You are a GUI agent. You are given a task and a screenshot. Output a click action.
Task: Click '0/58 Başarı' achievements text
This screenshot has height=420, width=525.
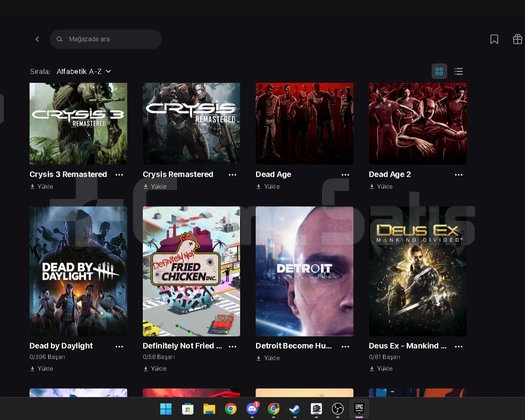point(159,357)
